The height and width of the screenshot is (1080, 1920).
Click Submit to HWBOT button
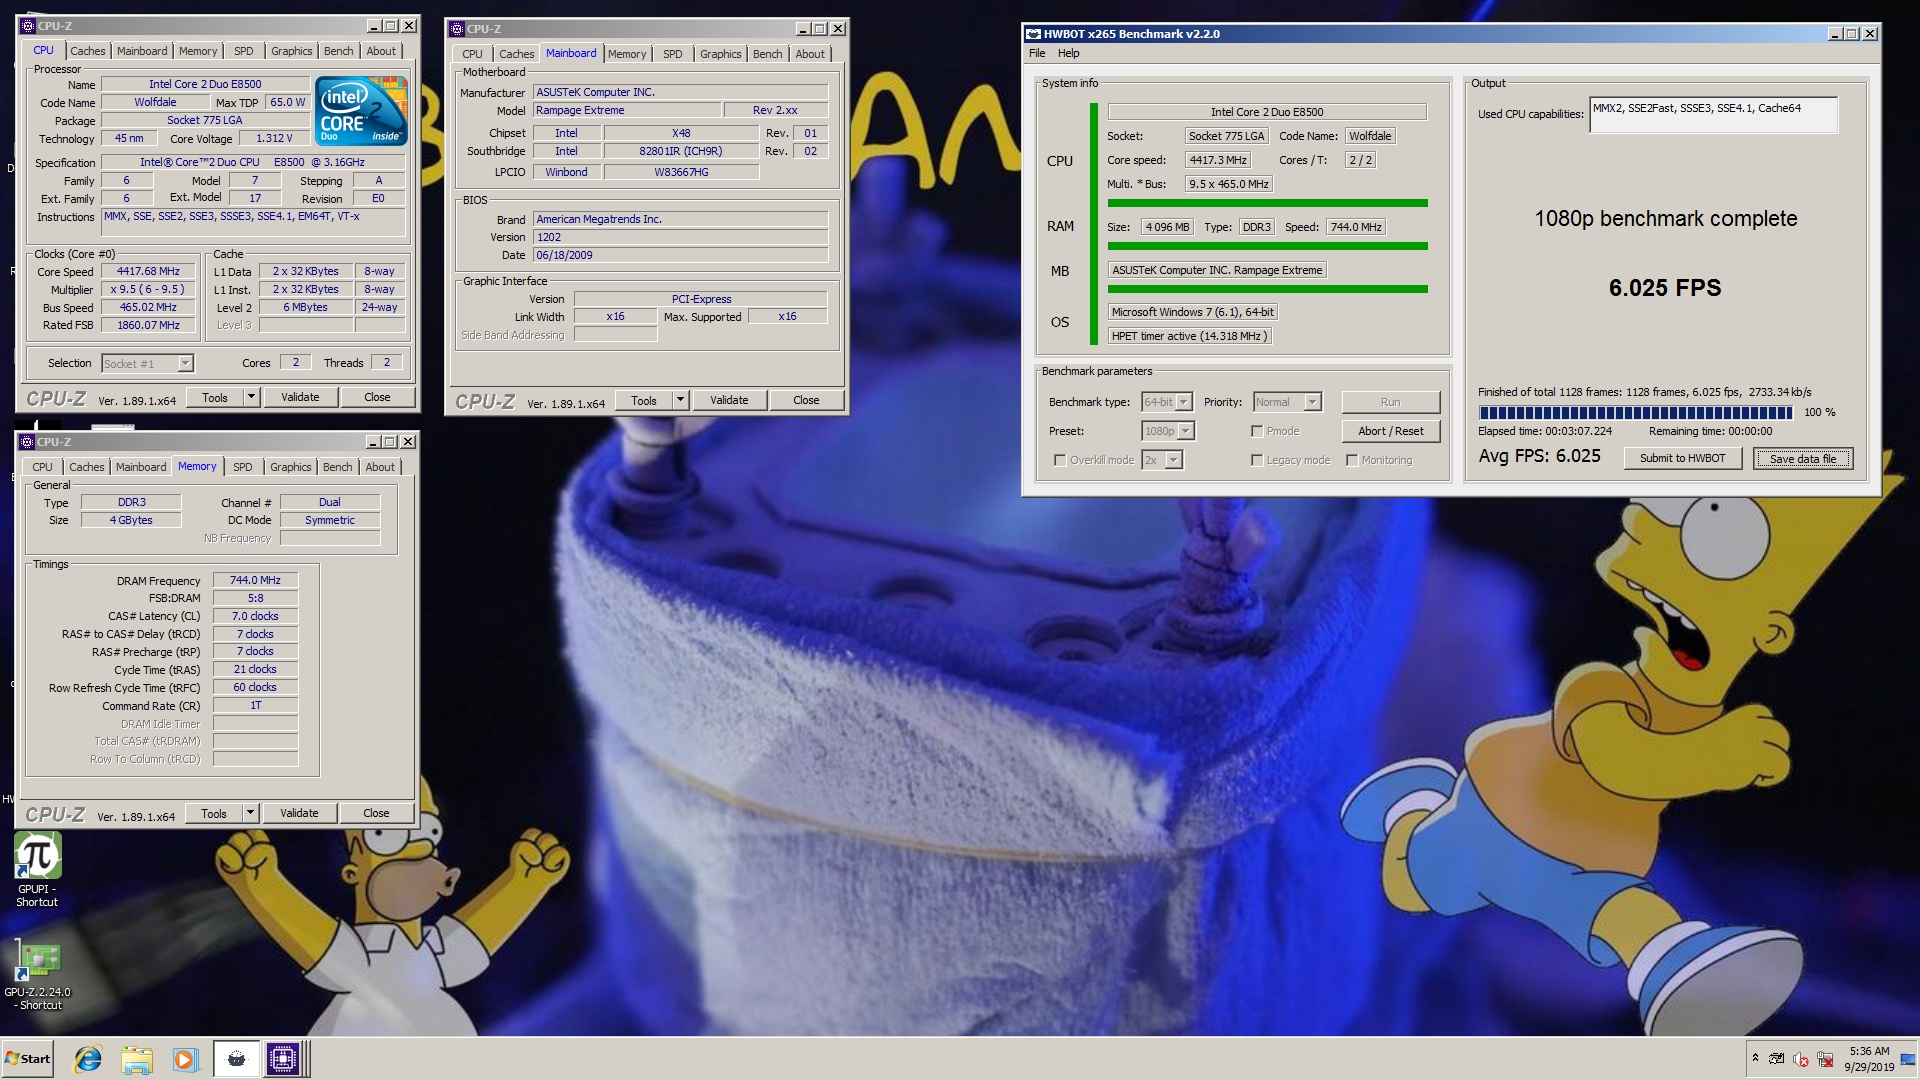[1682, 458]
